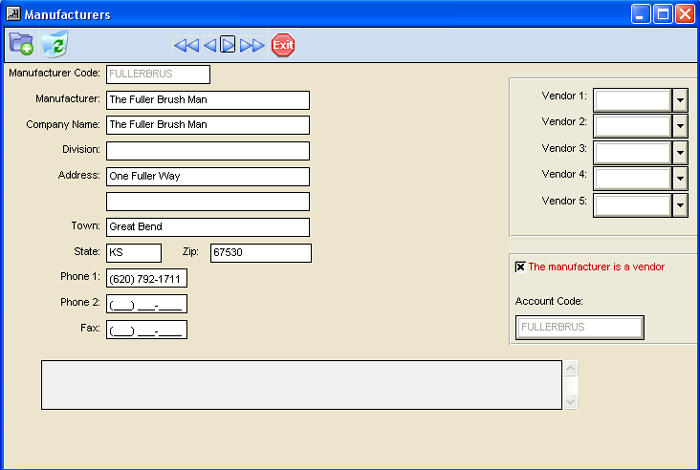Expand the Vendor 3 dropdown arrow
The width and height of the screenshot is (700, 470).
tap(680, 153)
